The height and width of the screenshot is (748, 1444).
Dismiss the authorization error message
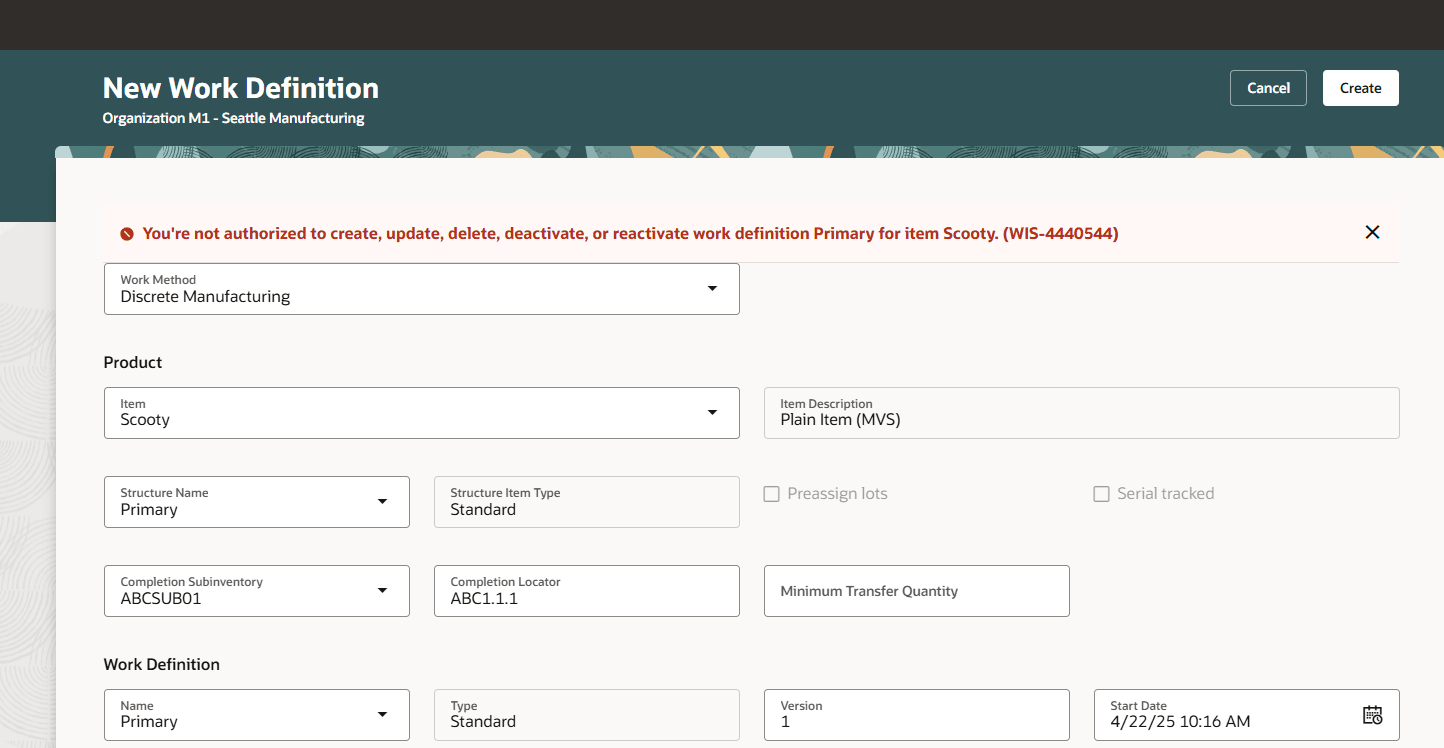(1372, 231)
